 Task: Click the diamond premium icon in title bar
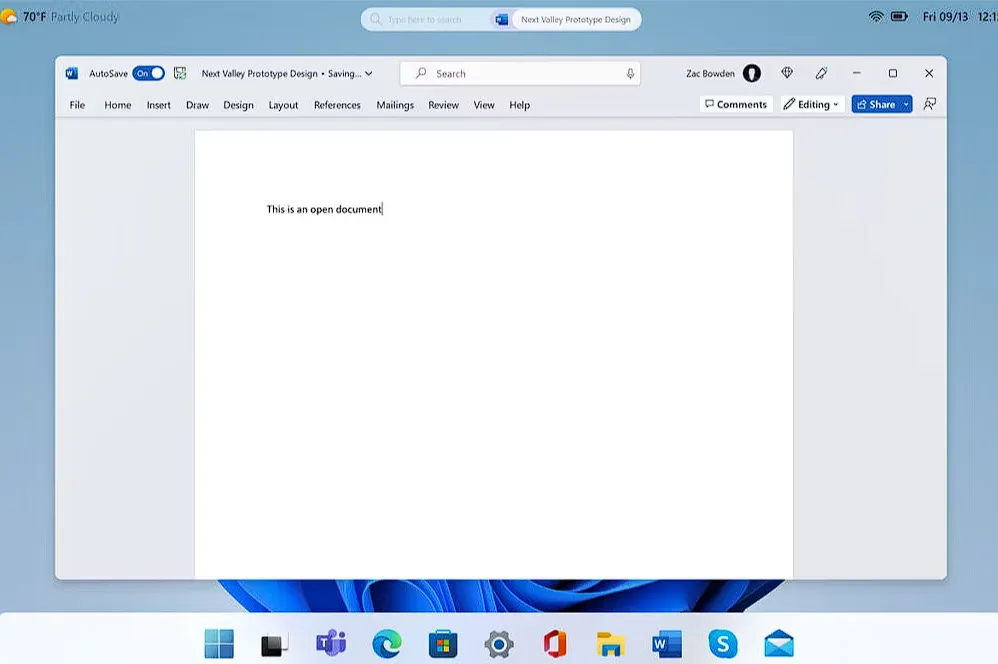coord(787,73)
